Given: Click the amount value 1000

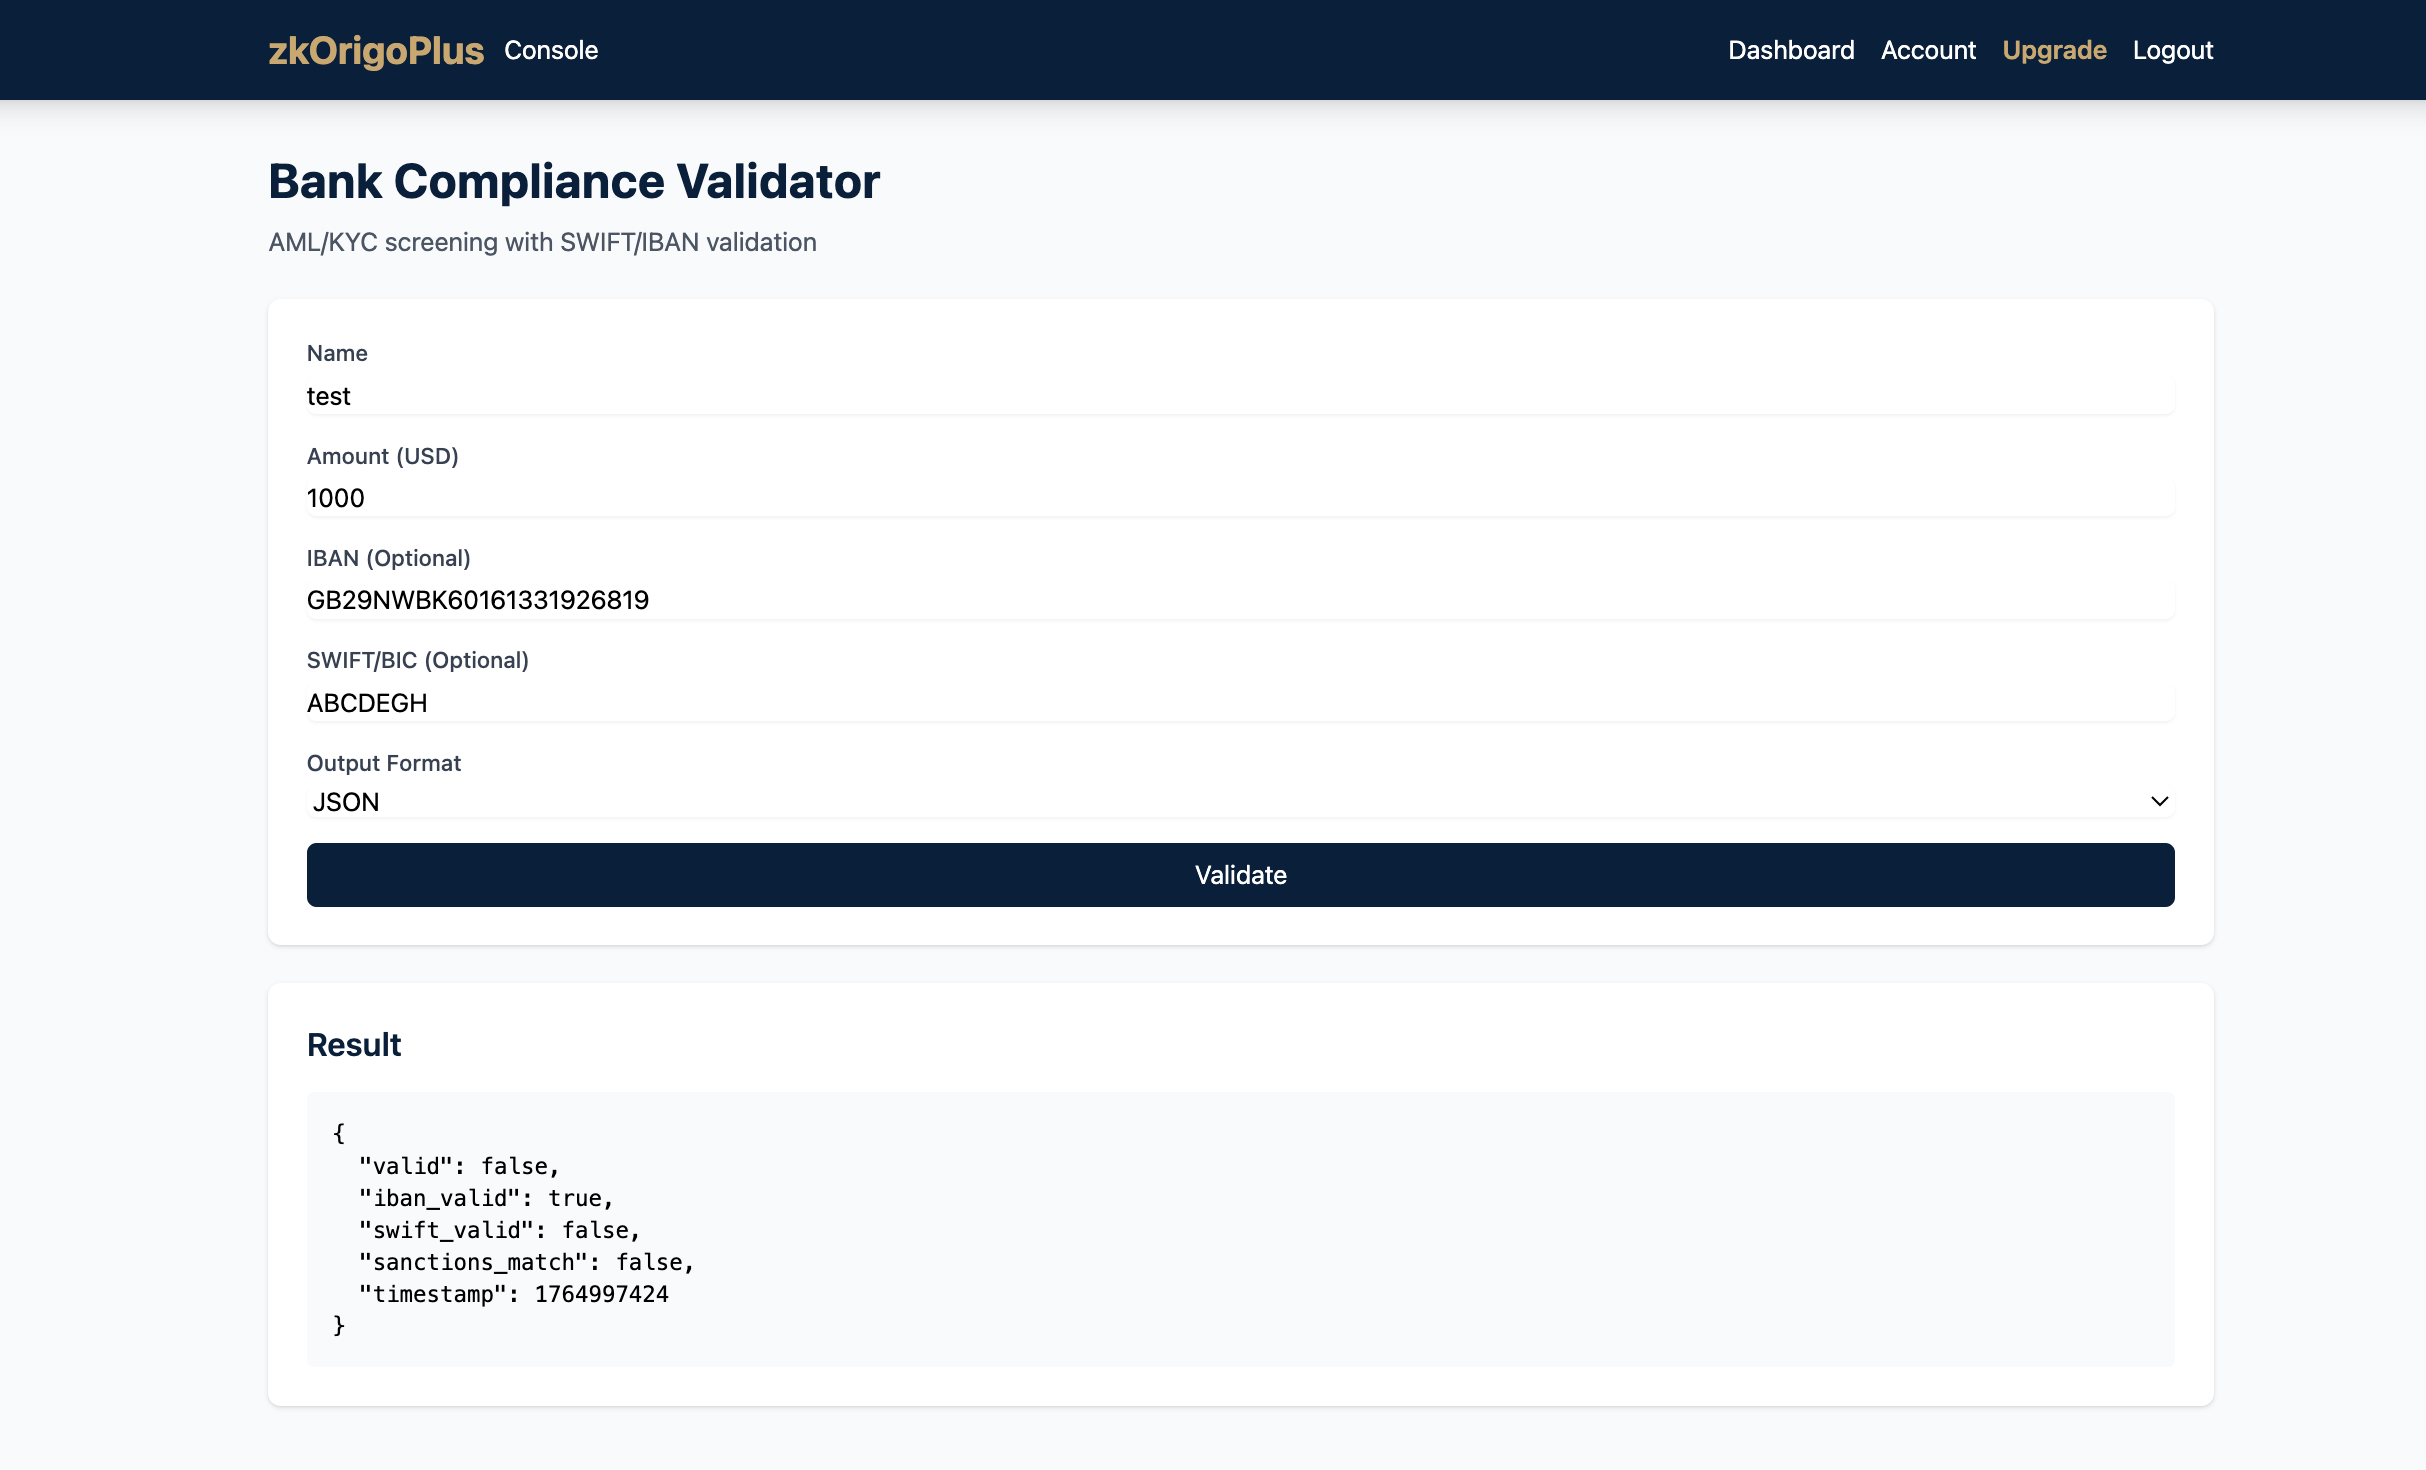Looking at the screenshot, I should tap(337, 498).
